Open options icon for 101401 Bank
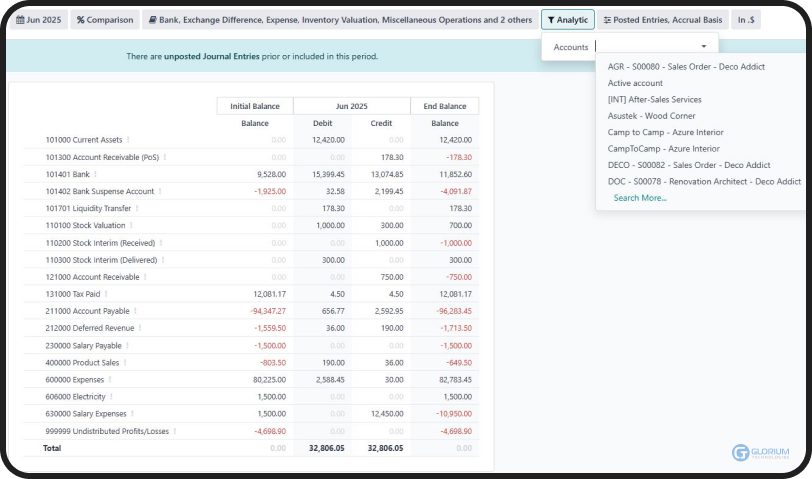This screenshot has width=812, height=479. click(95, 174)
